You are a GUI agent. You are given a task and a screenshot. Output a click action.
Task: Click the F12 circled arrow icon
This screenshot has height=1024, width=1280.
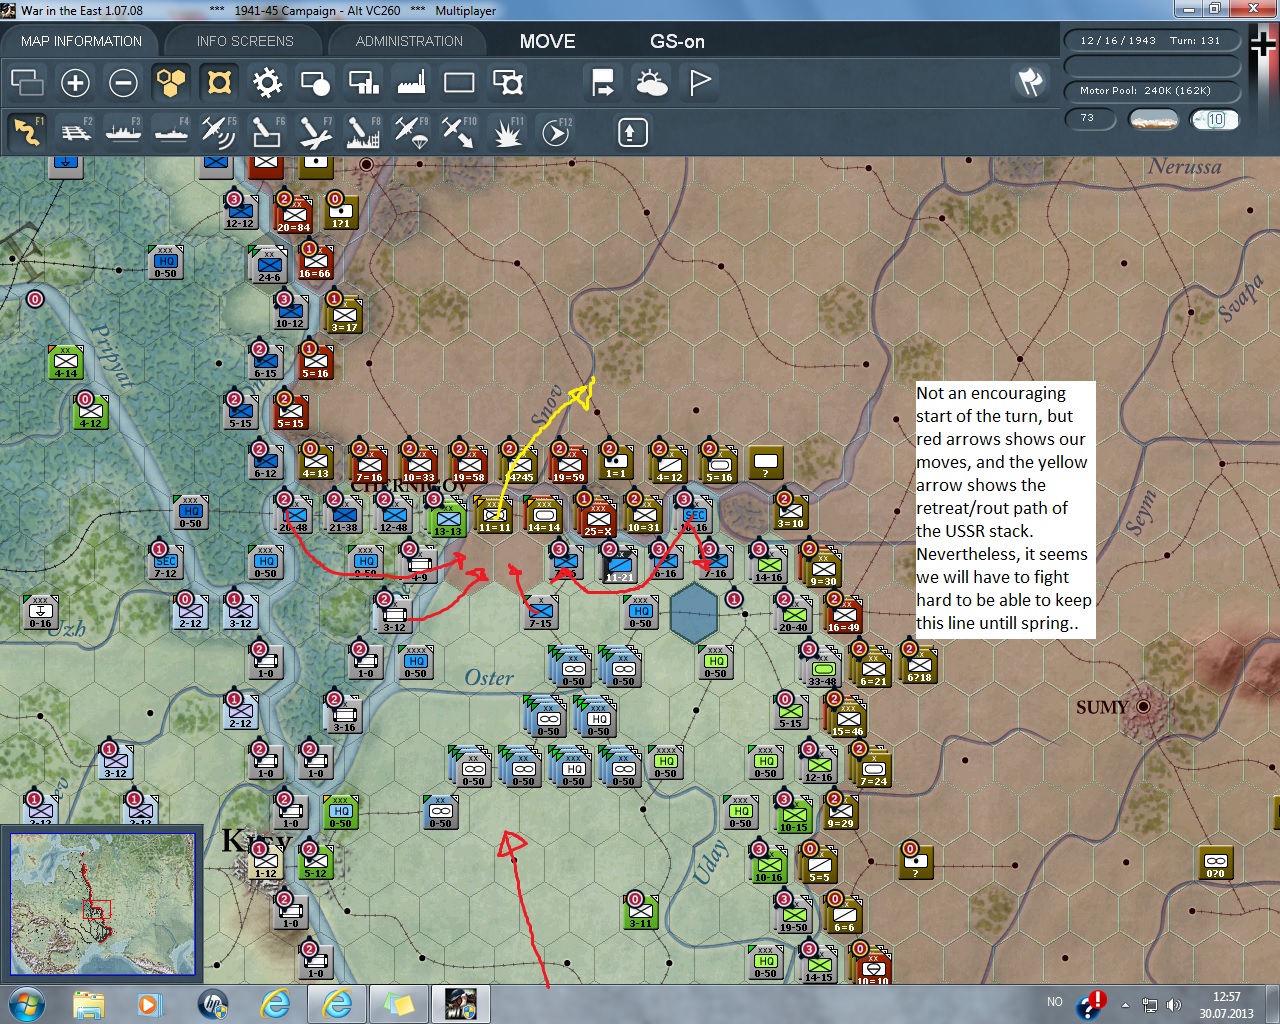[x=555, y=131]
